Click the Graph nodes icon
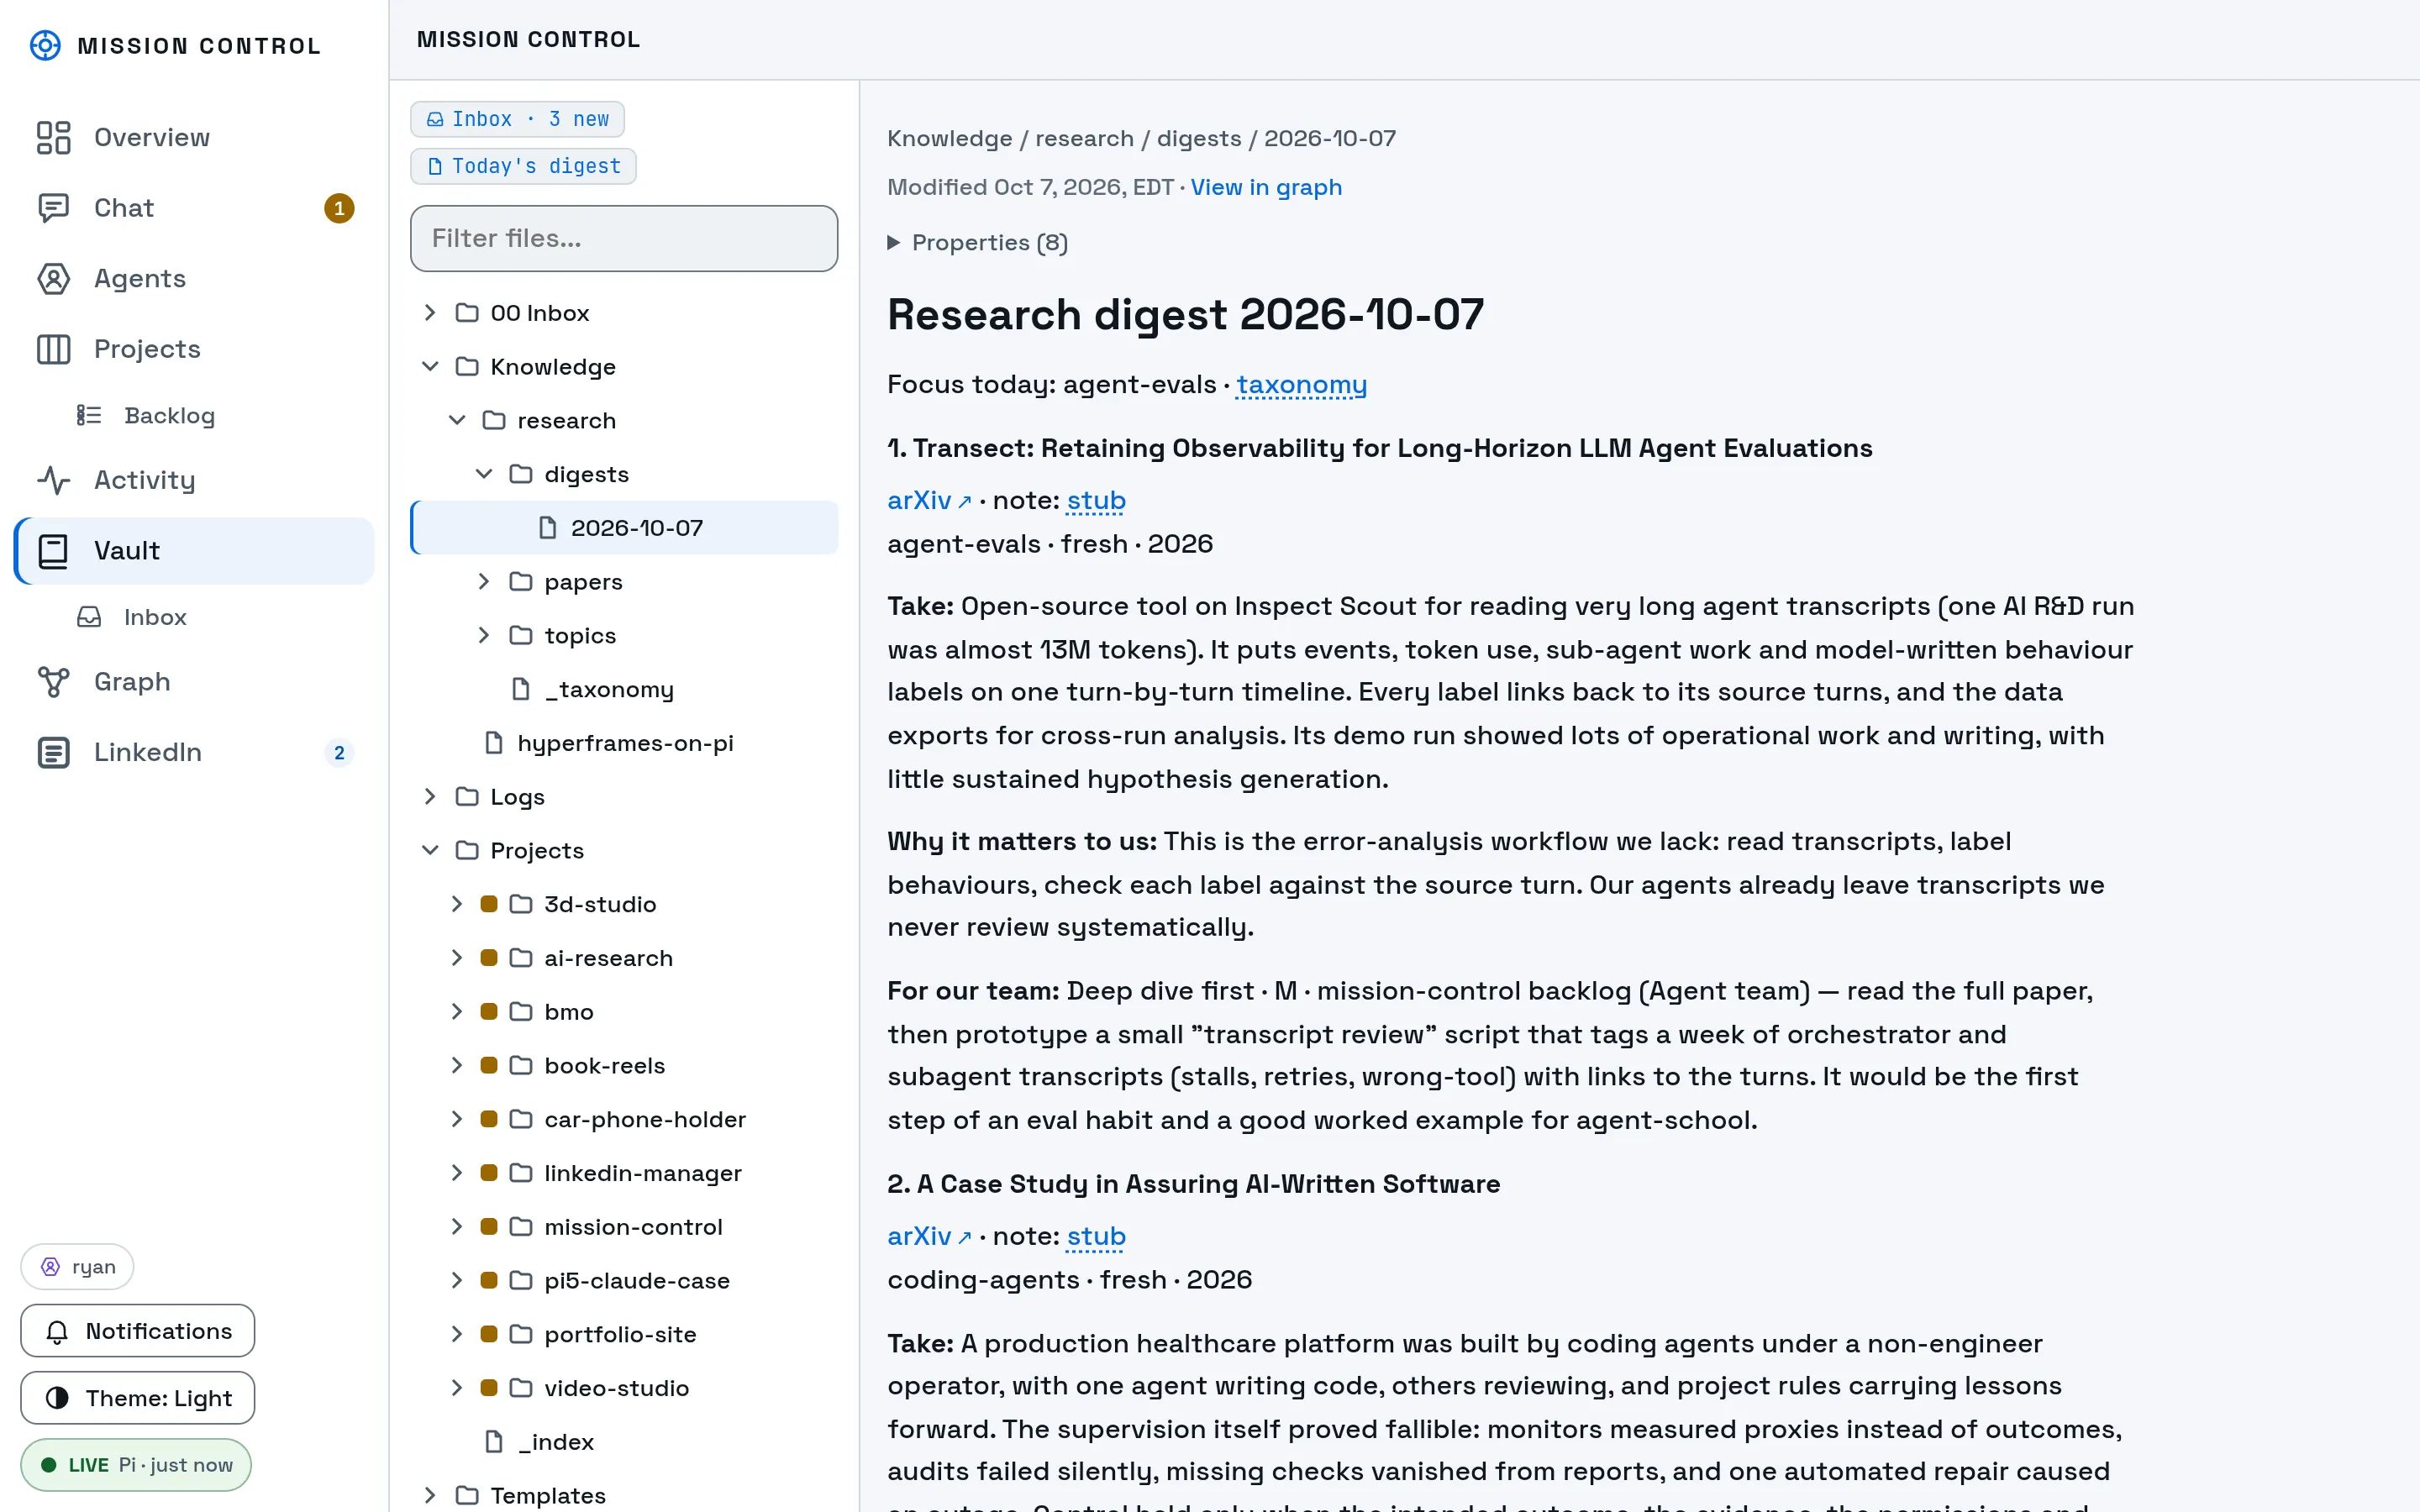2420x1512 pixels. (x=53, y=682)
